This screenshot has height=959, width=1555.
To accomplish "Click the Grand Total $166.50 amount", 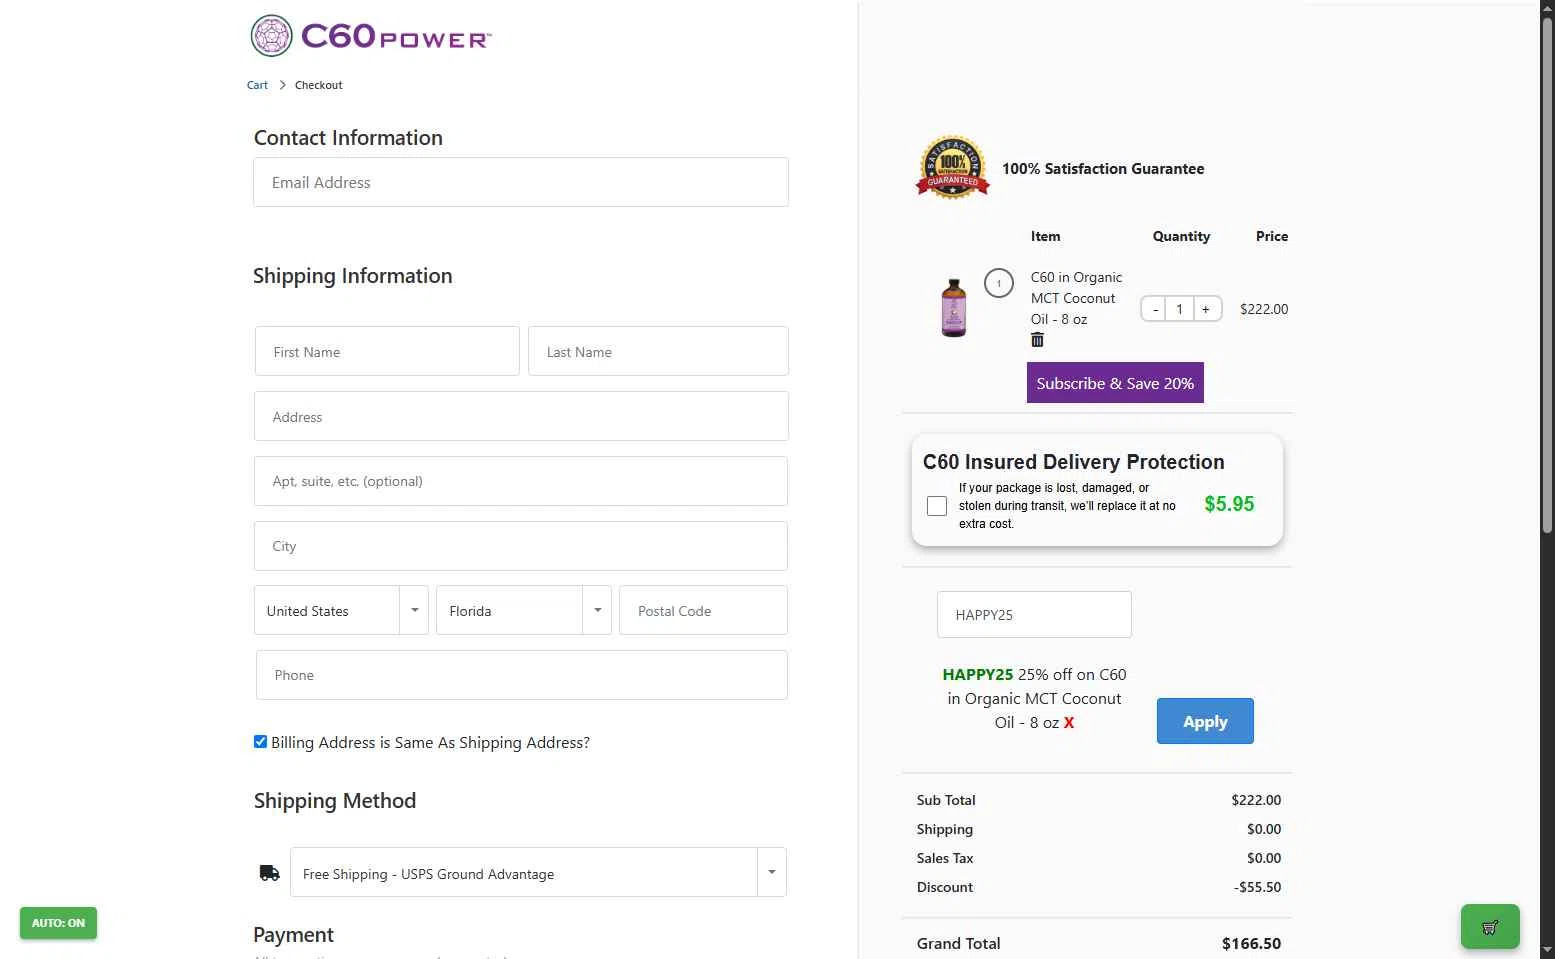I will tap(1251, 943).
